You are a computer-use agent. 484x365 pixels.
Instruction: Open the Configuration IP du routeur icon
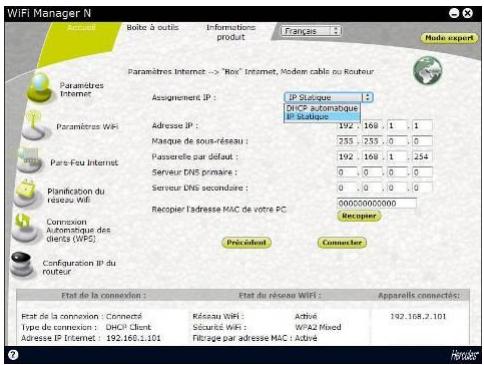[x=22, y=265]
